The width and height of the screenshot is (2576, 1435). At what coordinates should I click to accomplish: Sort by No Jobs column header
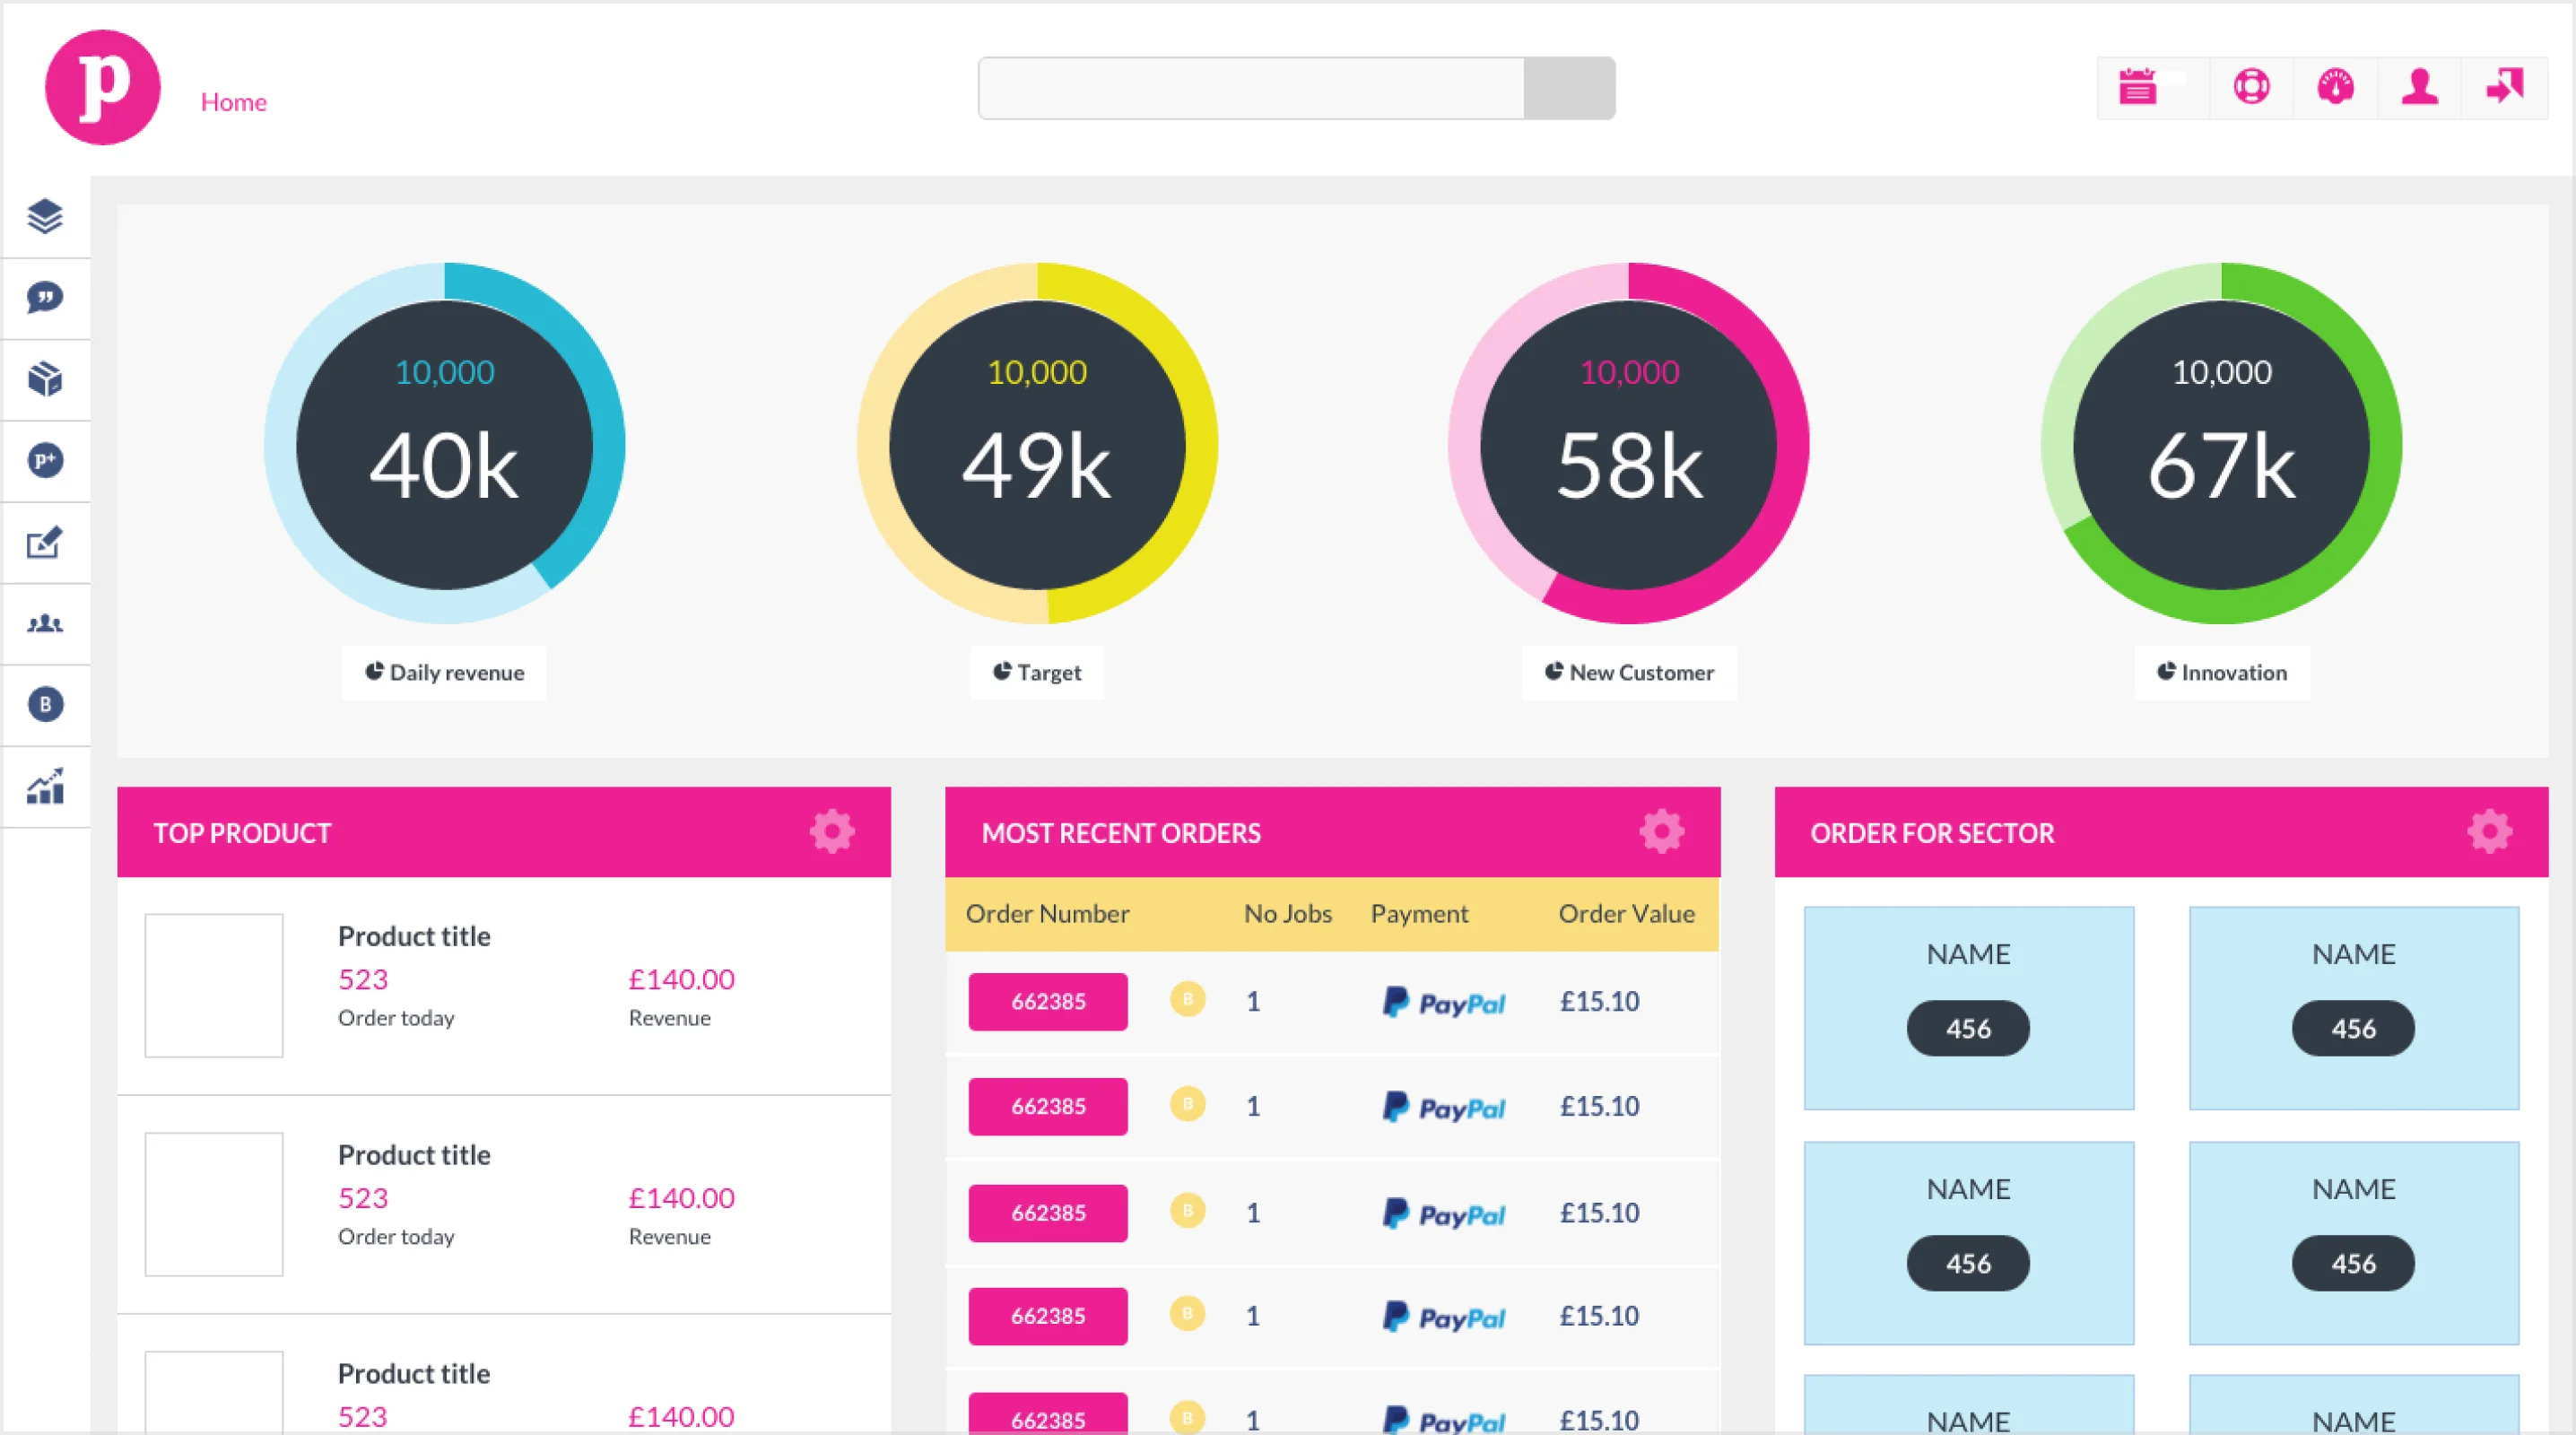pyautogui.click(x=1287, y=914)
